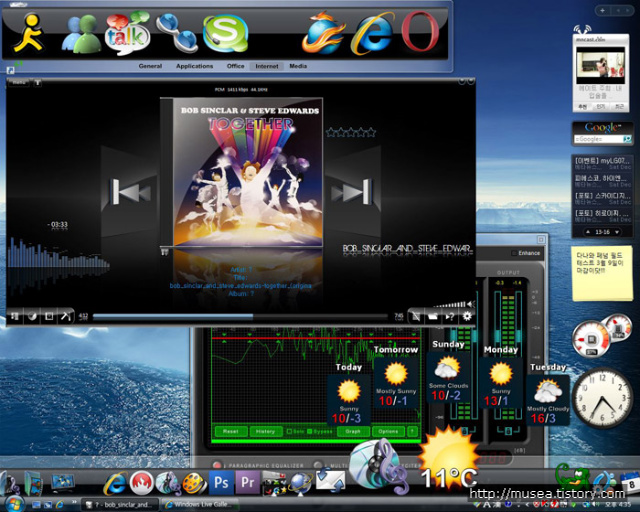Open mail envelope sync icon in dock
This screenshot has width=640, height=512.
click(x=331, y=481)
